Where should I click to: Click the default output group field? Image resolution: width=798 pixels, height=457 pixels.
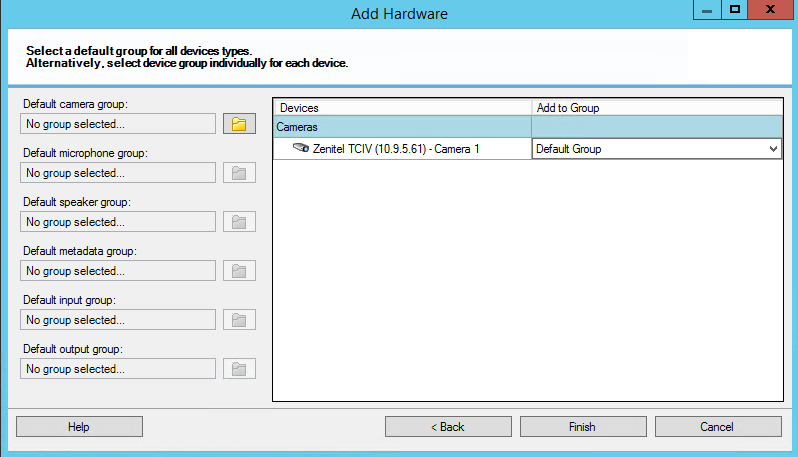tap(118, 369)
